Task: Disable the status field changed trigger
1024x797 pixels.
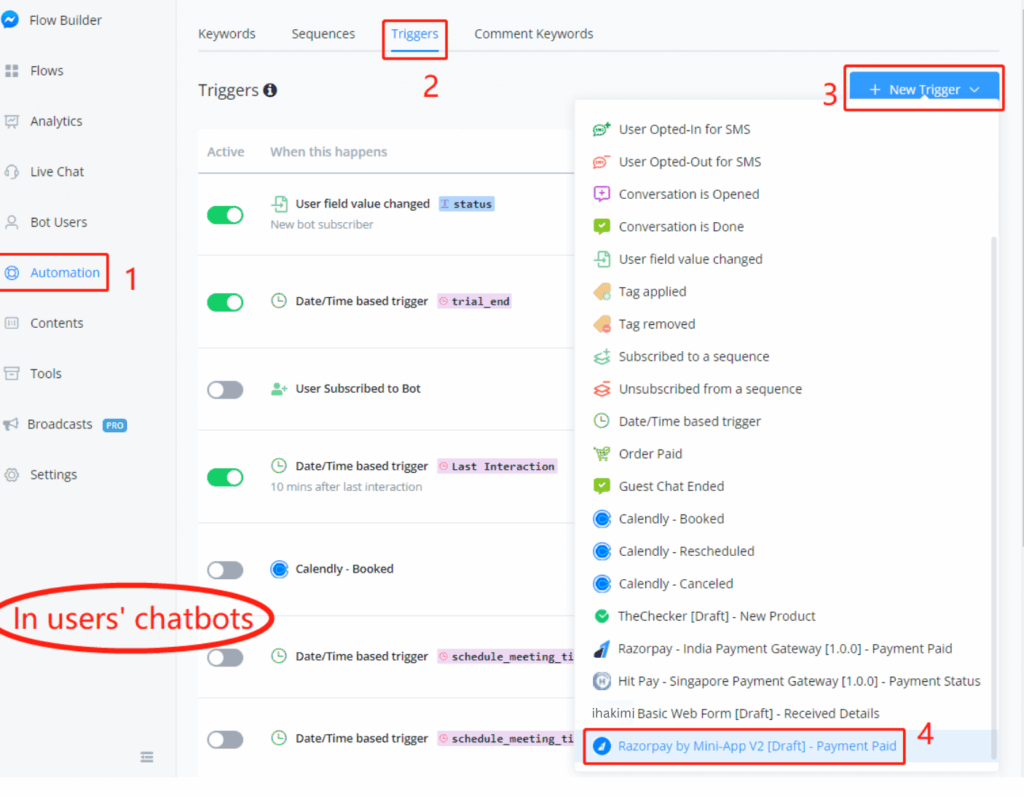Action: tap(225, 215)
